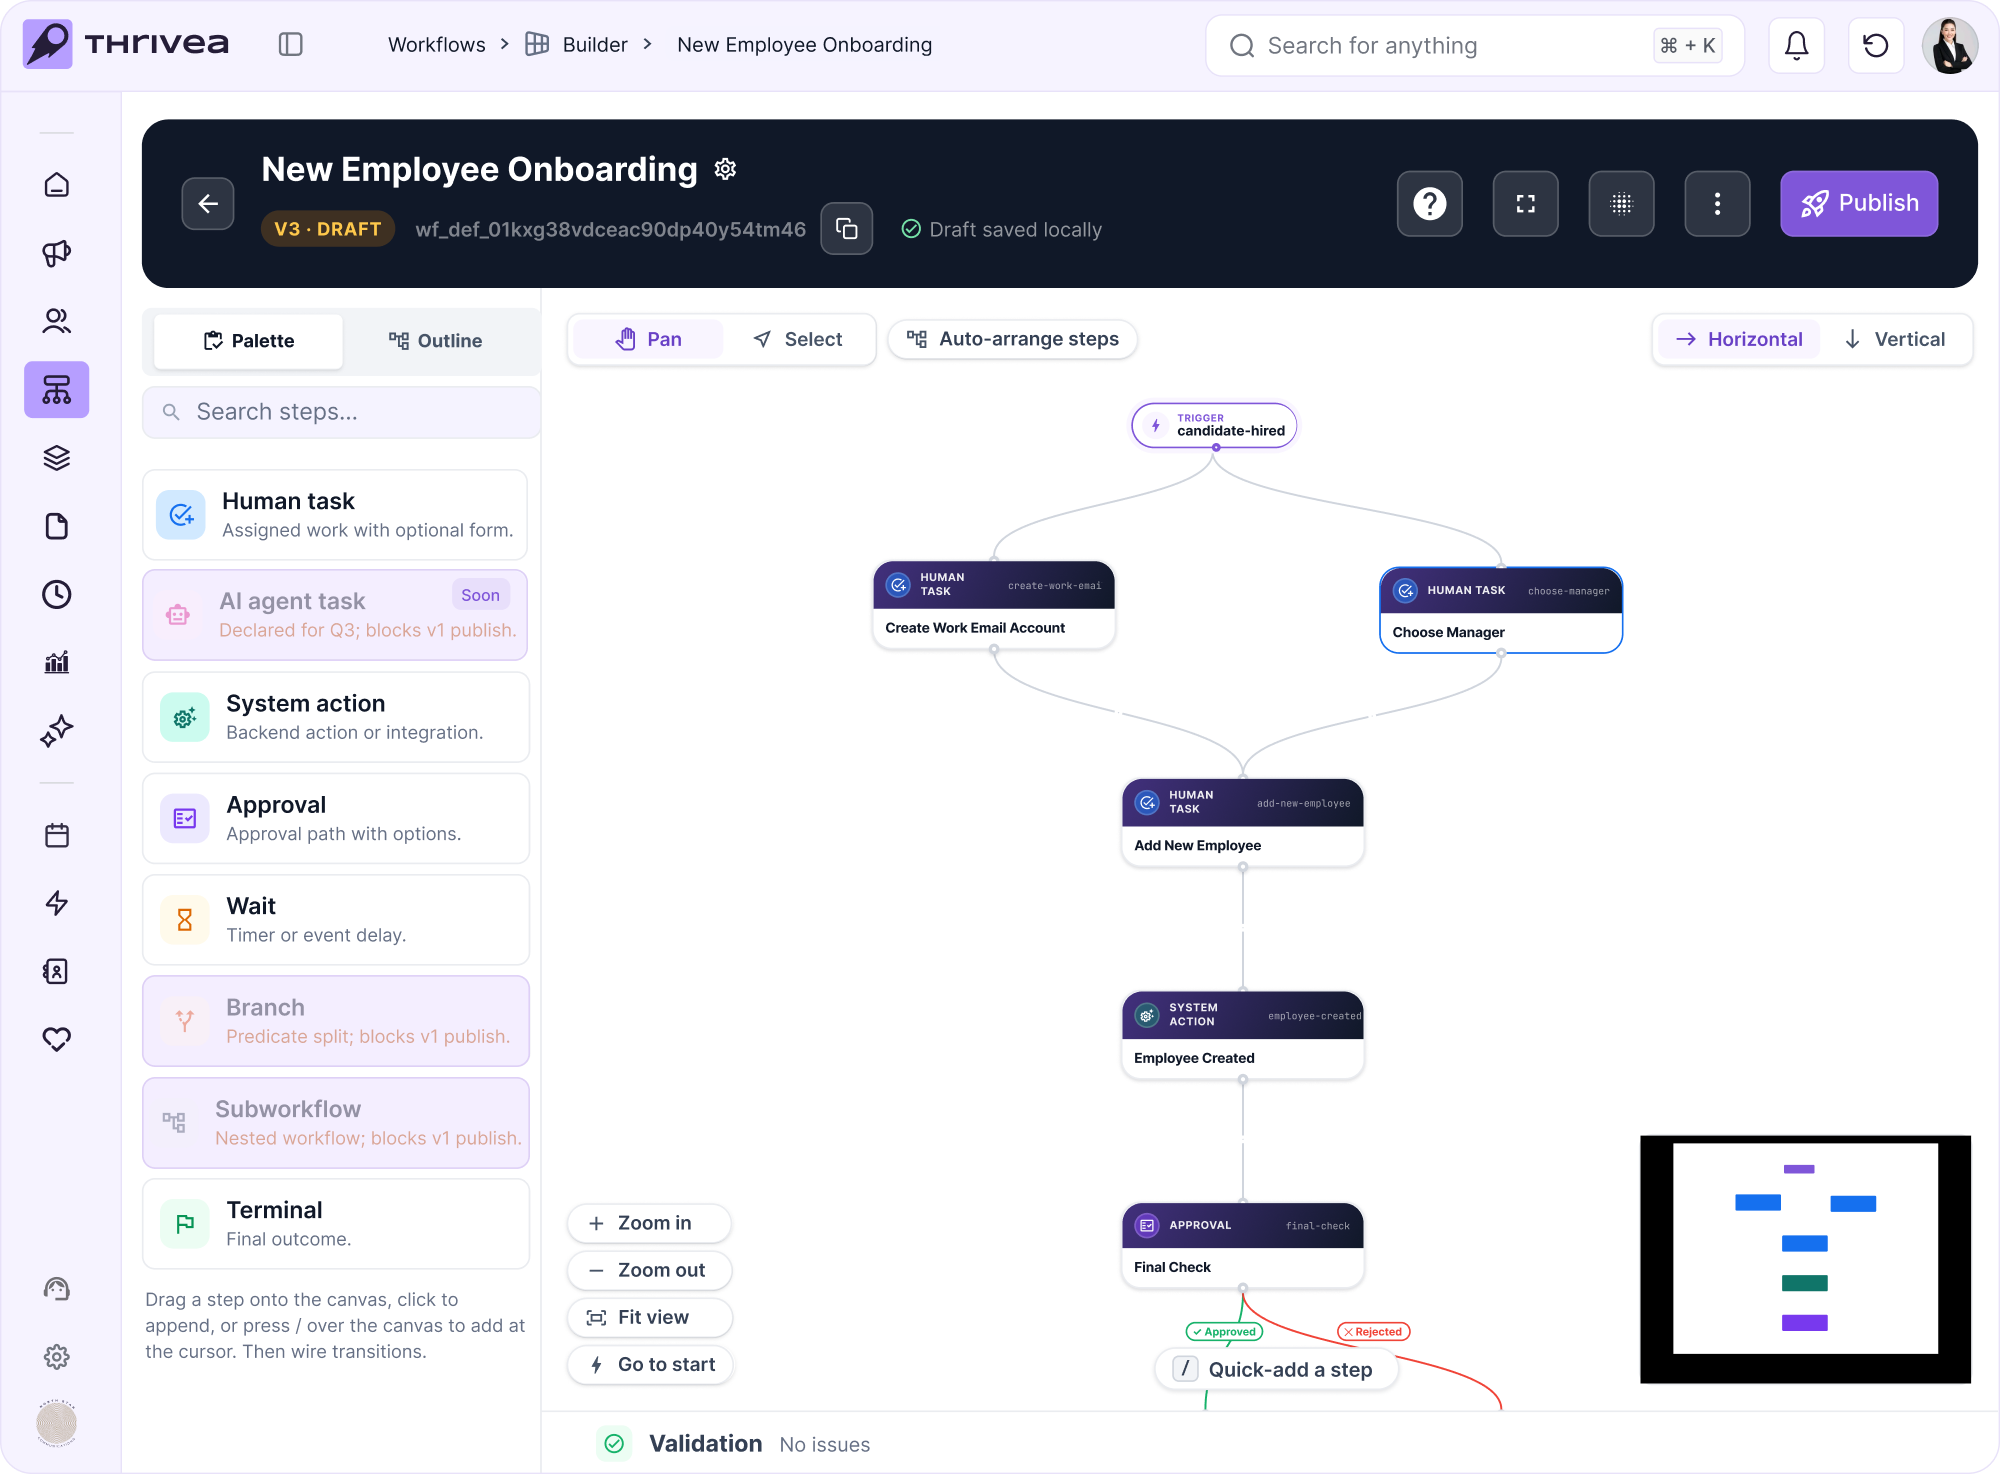Open the Workflows breadcrumb

tap(436, 44)
